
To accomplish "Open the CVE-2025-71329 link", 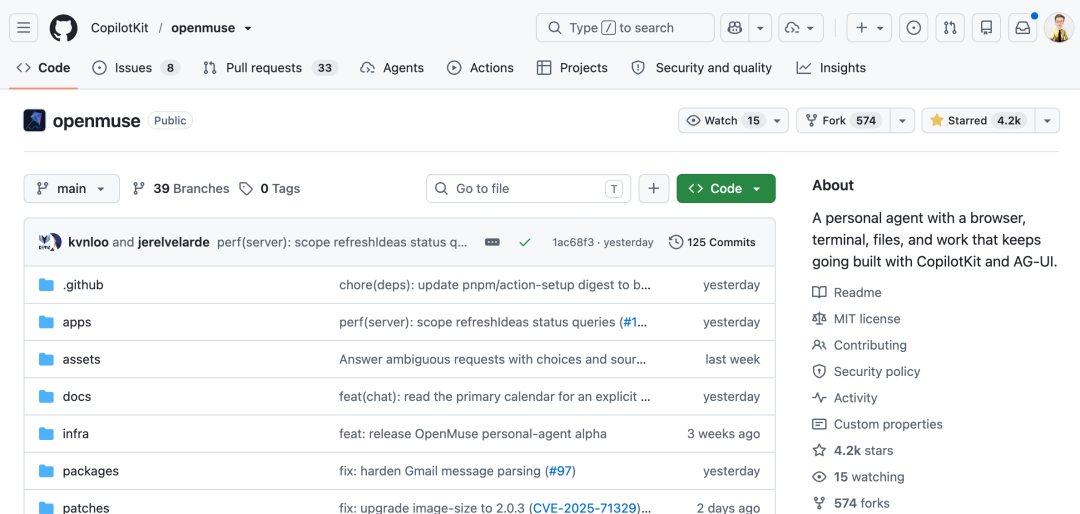I will pyautogui.click(x=584, y=508).
